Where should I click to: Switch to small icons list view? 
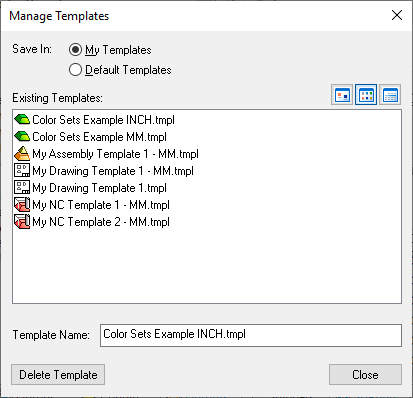(366, 95)
